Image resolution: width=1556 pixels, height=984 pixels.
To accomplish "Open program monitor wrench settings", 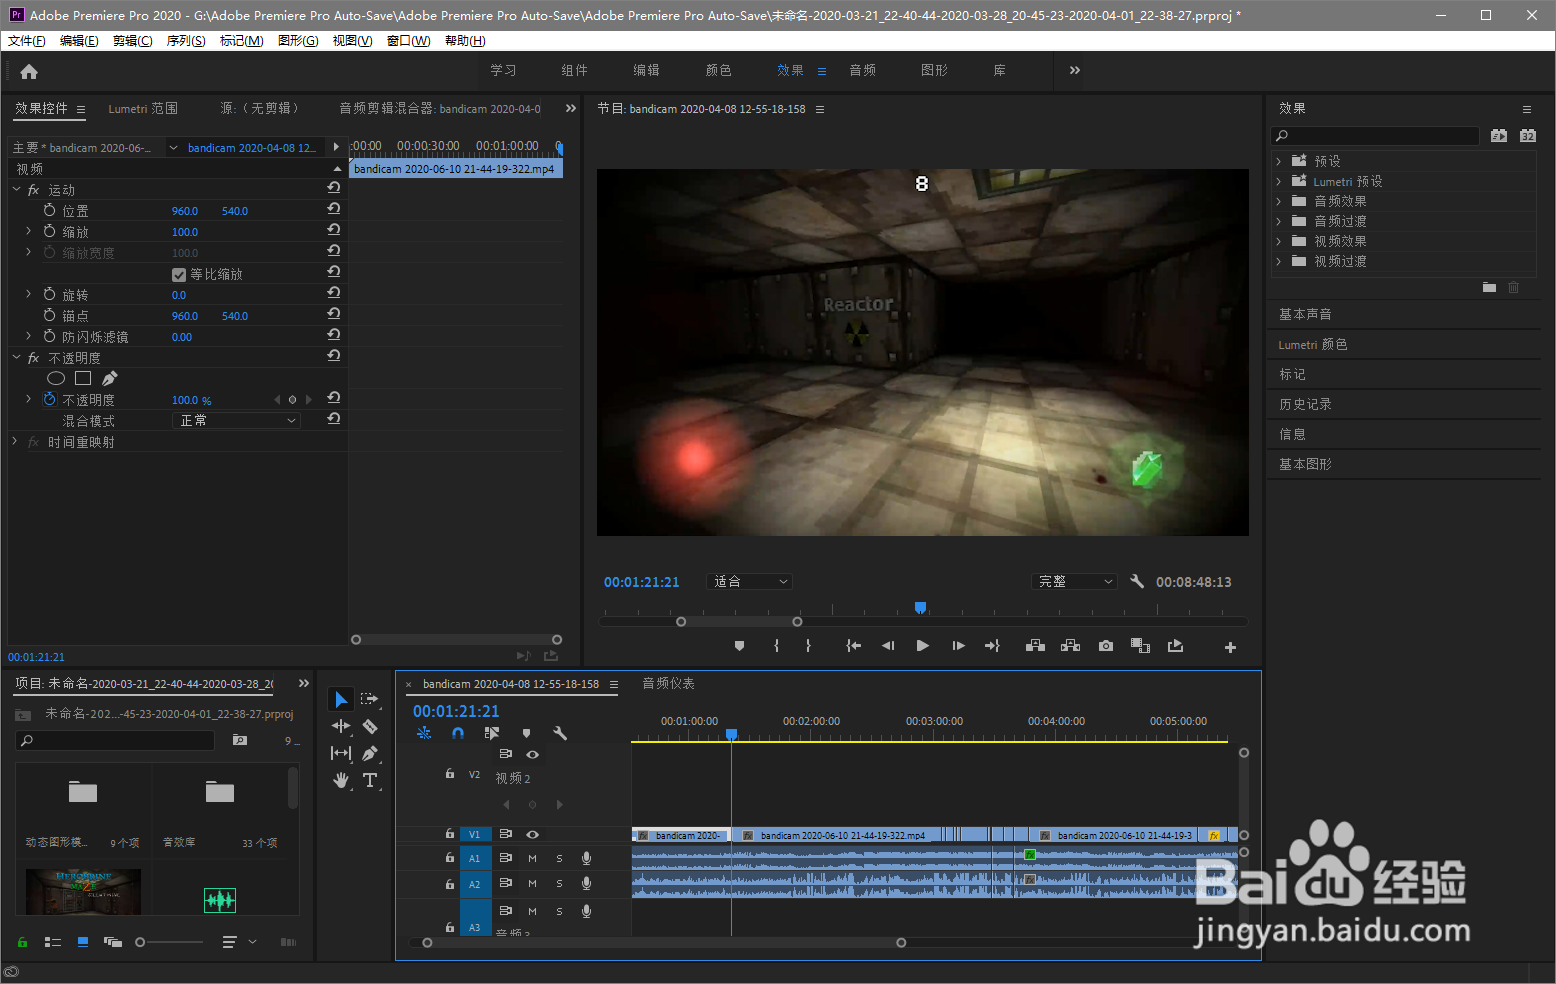I will (x=1137, y=581).
